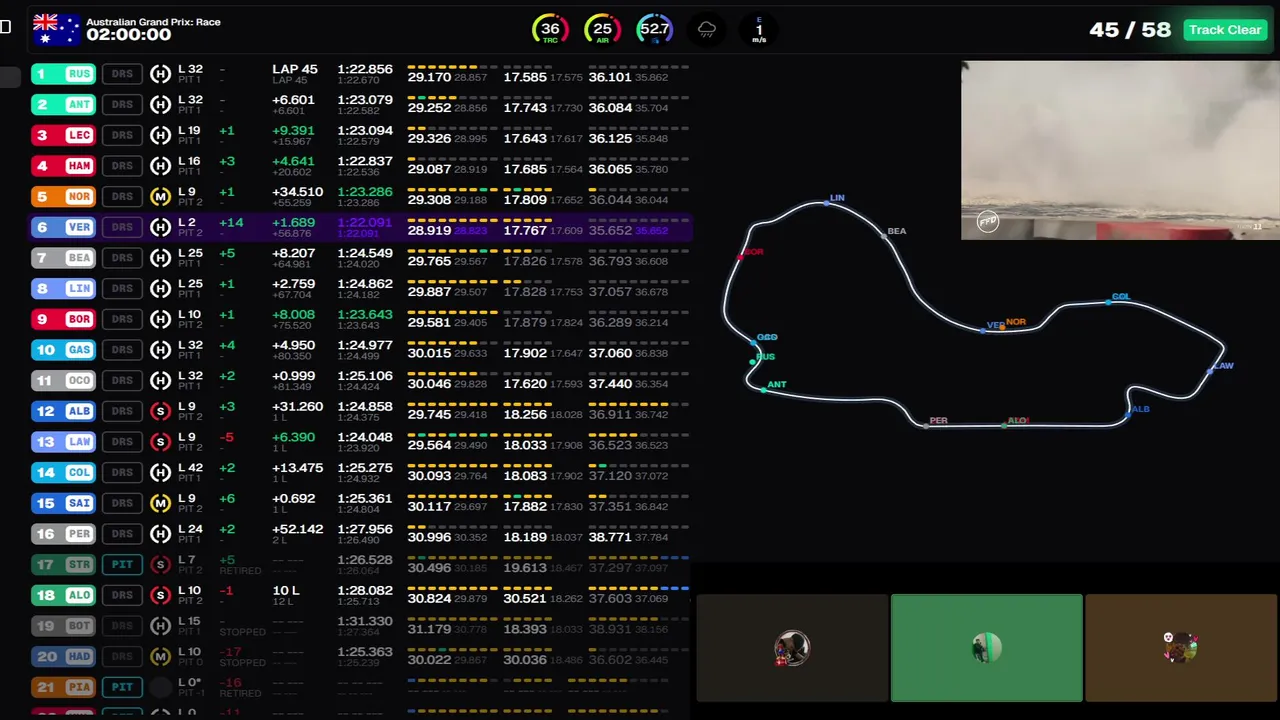Screen dimensions: 1280x720
Task: Select the RUS driver tag in position 1
Action: click(x=63, y=74)
